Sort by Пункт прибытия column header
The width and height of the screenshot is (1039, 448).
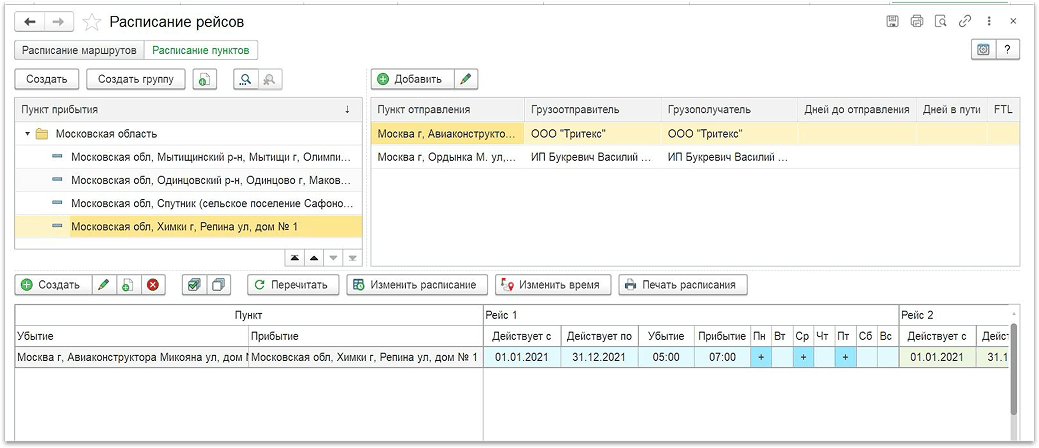point(188,110)
